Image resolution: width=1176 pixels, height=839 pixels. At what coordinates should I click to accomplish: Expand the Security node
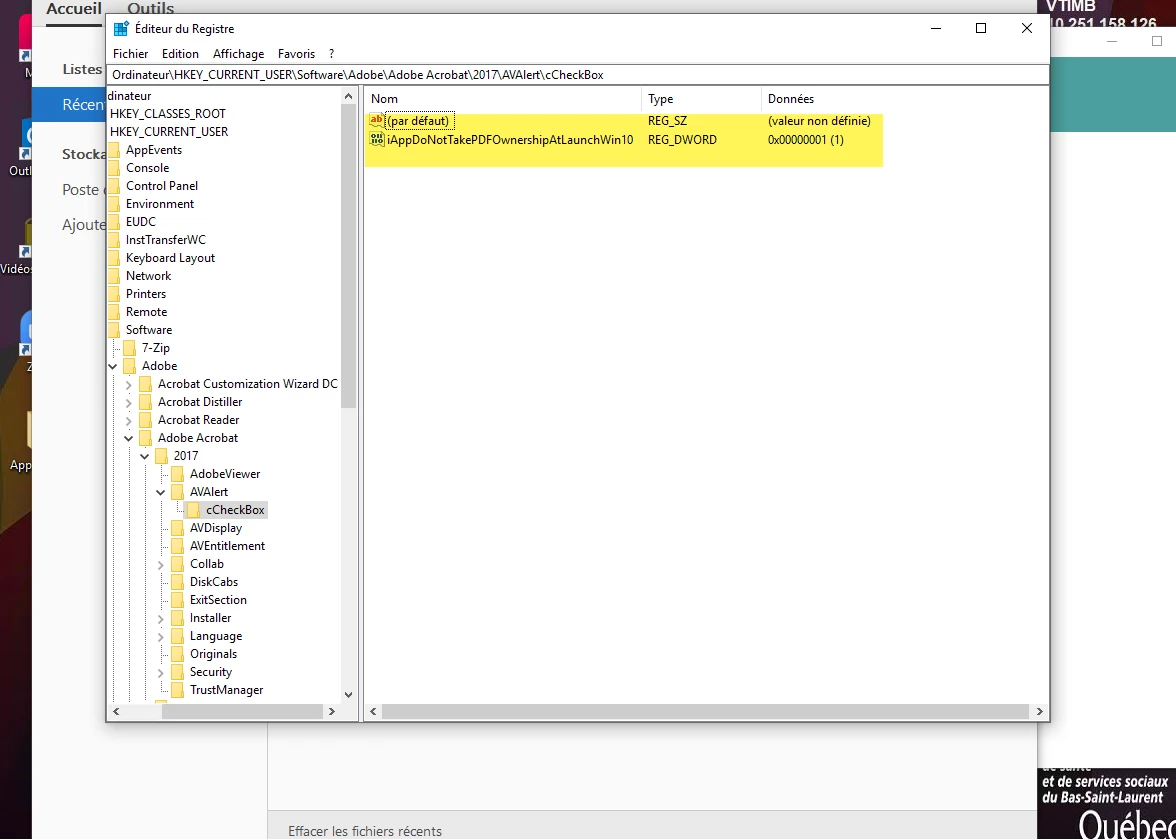click(x=160, y=673)
